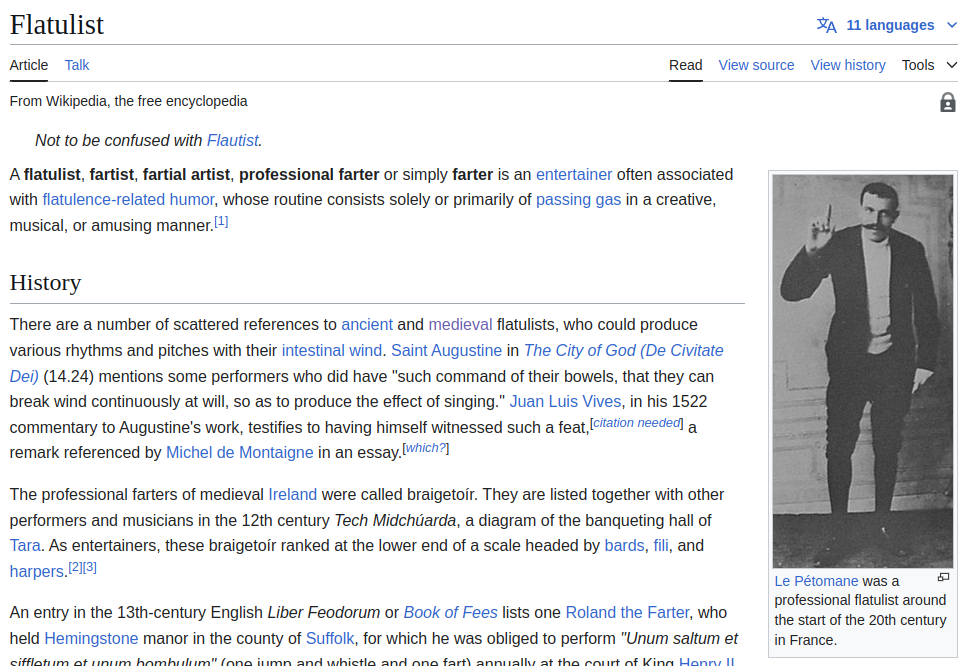Screen dimensions: 967x666
Task: Follow the Flautist disambiguation link
Action: tap(232, 140)
